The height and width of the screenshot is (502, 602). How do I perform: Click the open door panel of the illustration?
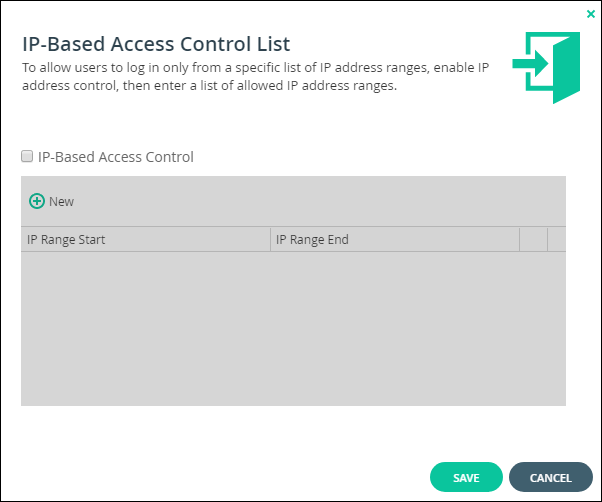tap(566, 69)
